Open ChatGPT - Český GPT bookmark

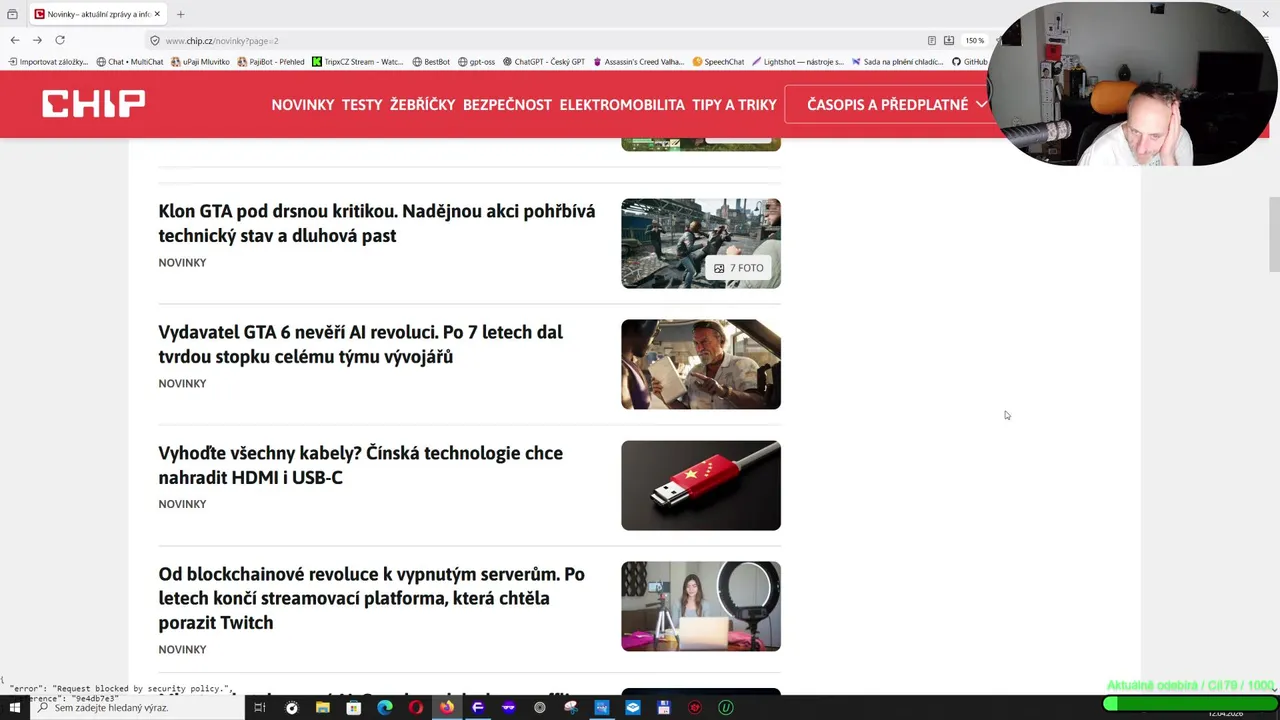544,62
